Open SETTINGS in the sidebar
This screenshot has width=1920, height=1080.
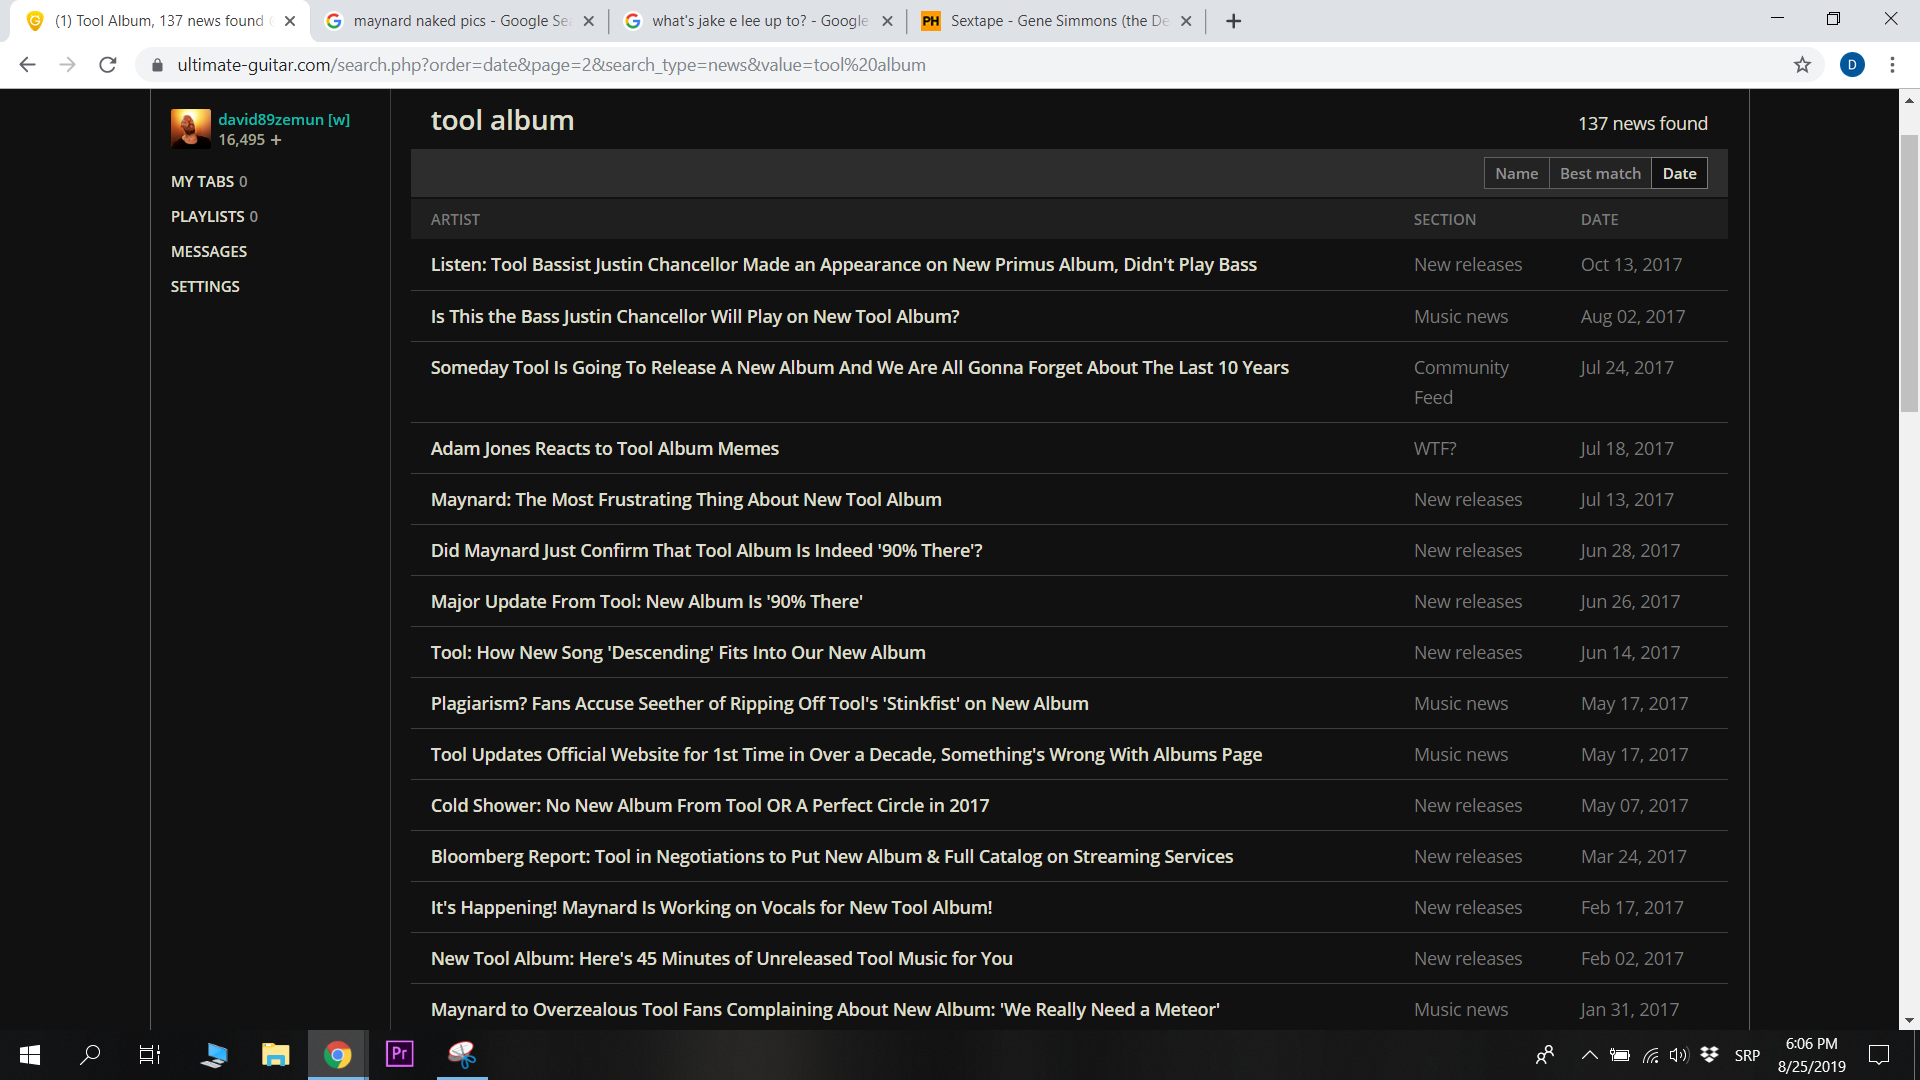click(x=205, y=286)
